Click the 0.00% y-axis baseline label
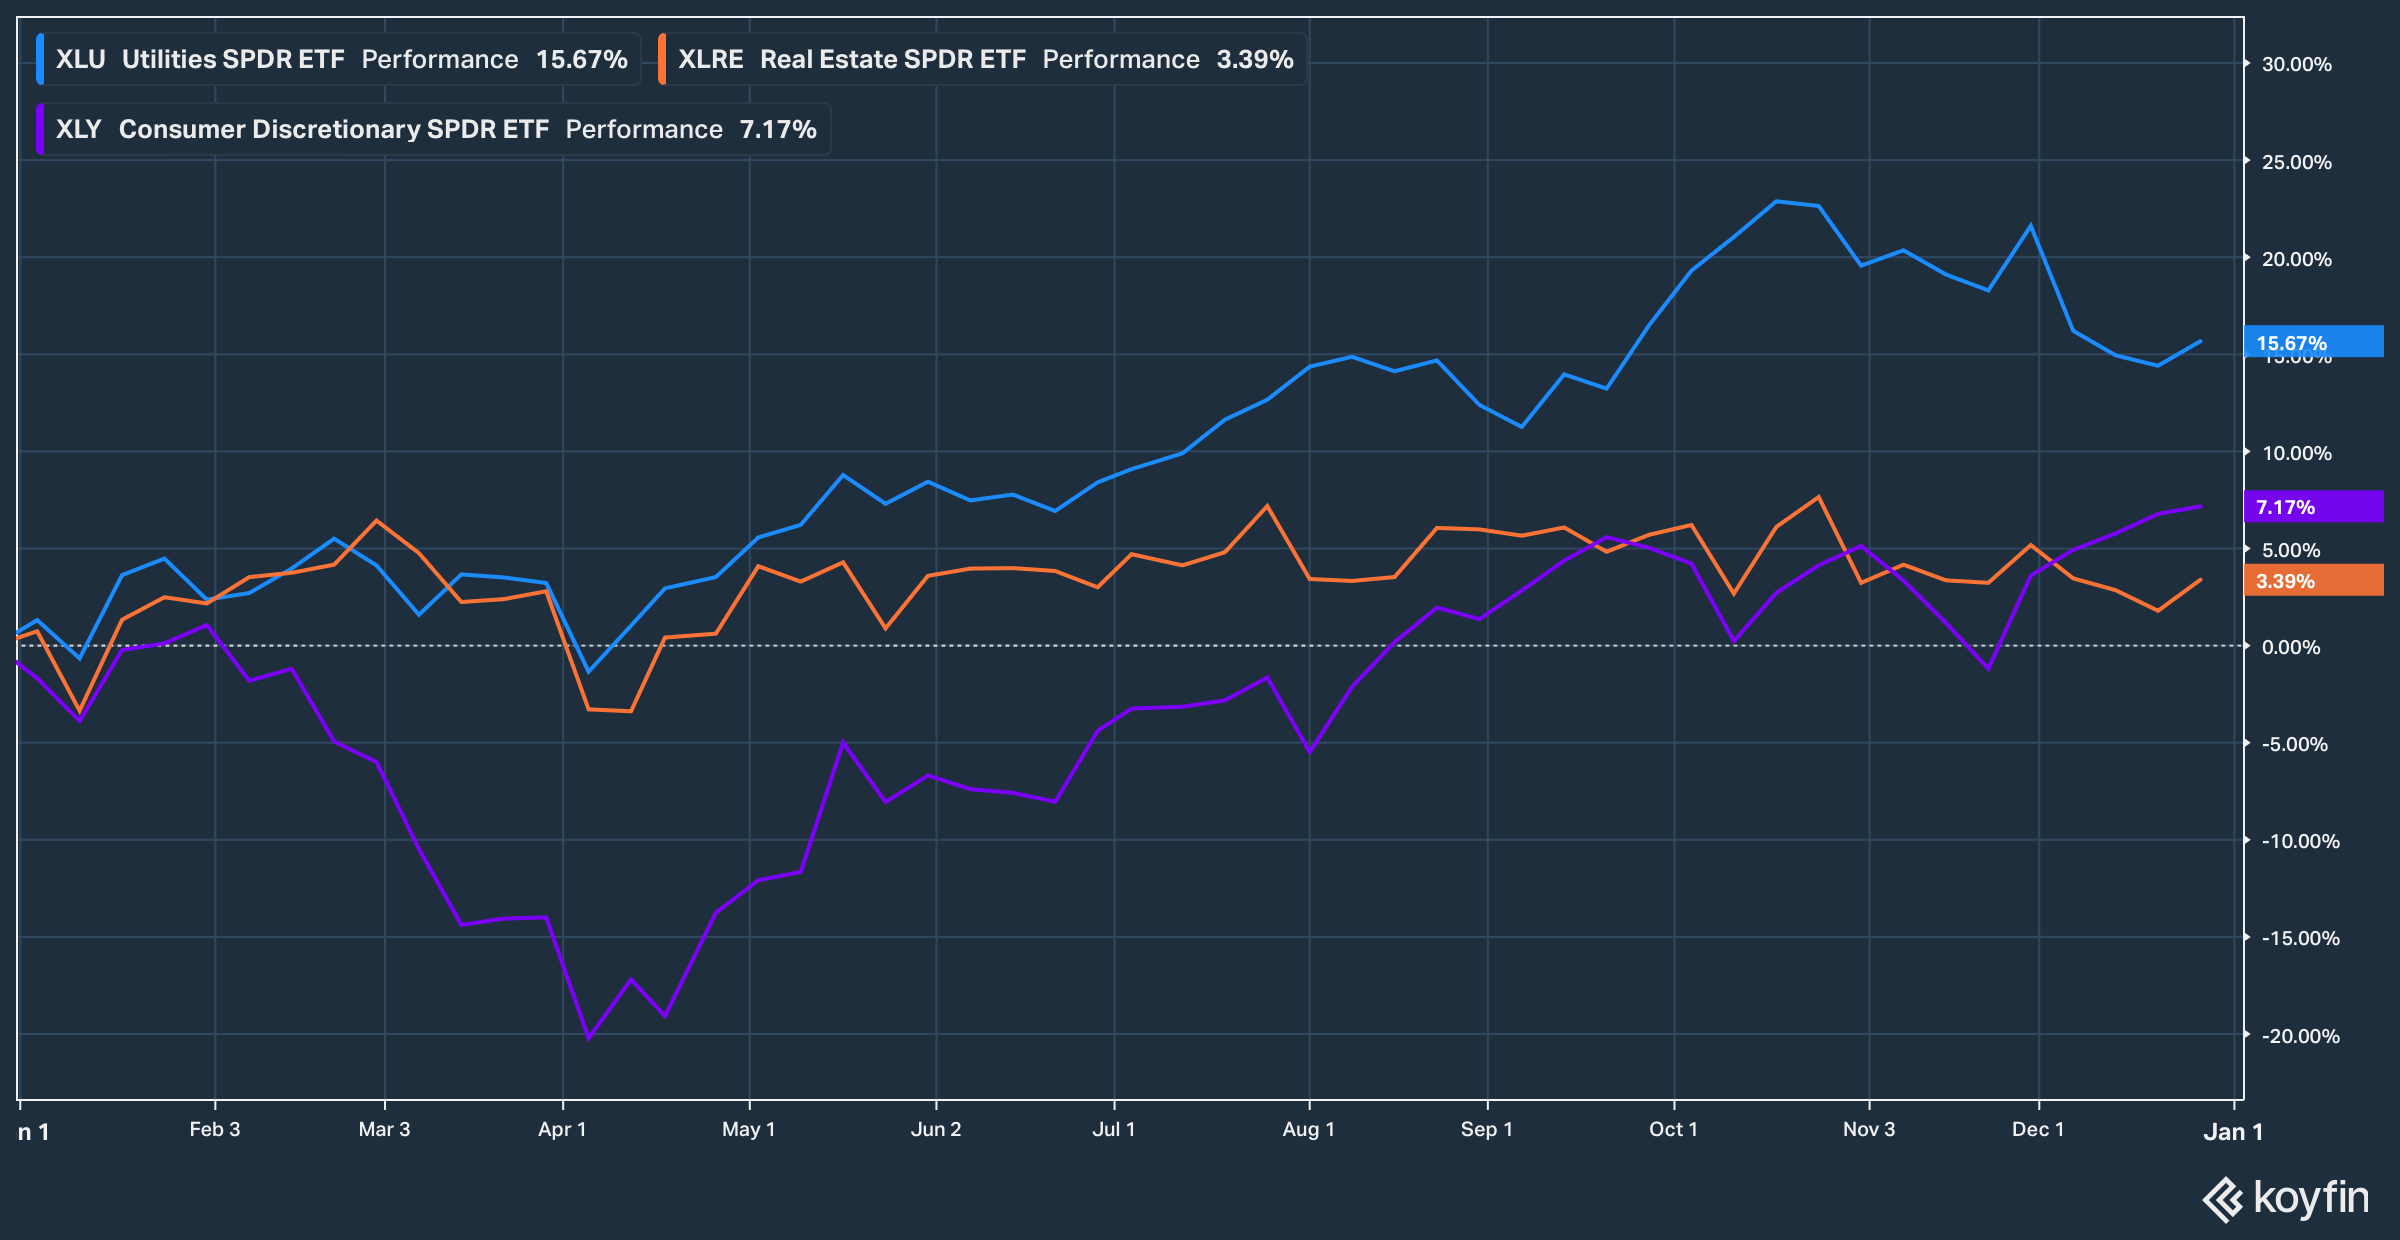The height and width of the screenshot is (1240, 2400). tap(2290, 647)
